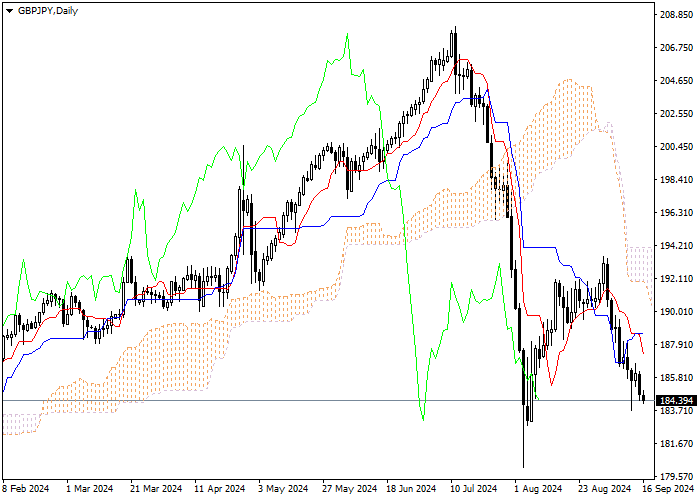Click the 198.410 price scale label
Screen dimensions: 700x500
pos(676,180)
